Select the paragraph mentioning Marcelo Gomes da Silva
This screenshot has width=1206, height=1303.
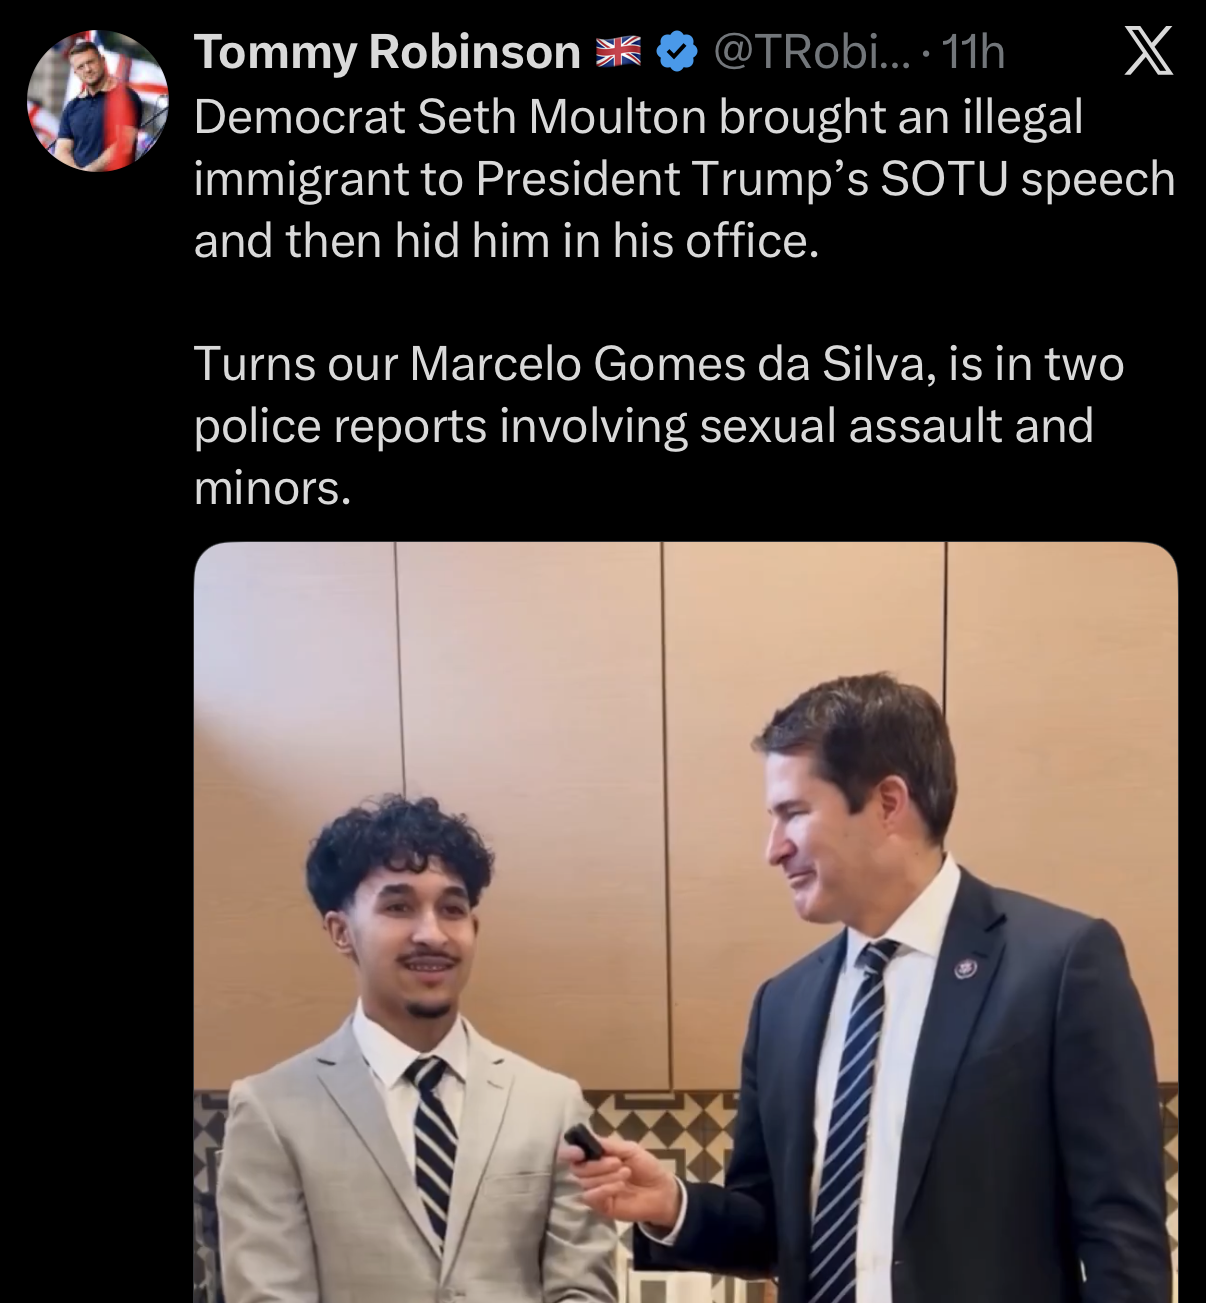pos(659,425)
